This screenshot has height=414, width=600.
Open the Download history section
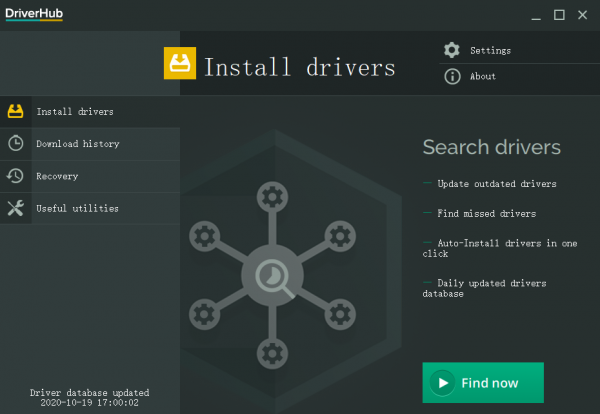(78, 144)
